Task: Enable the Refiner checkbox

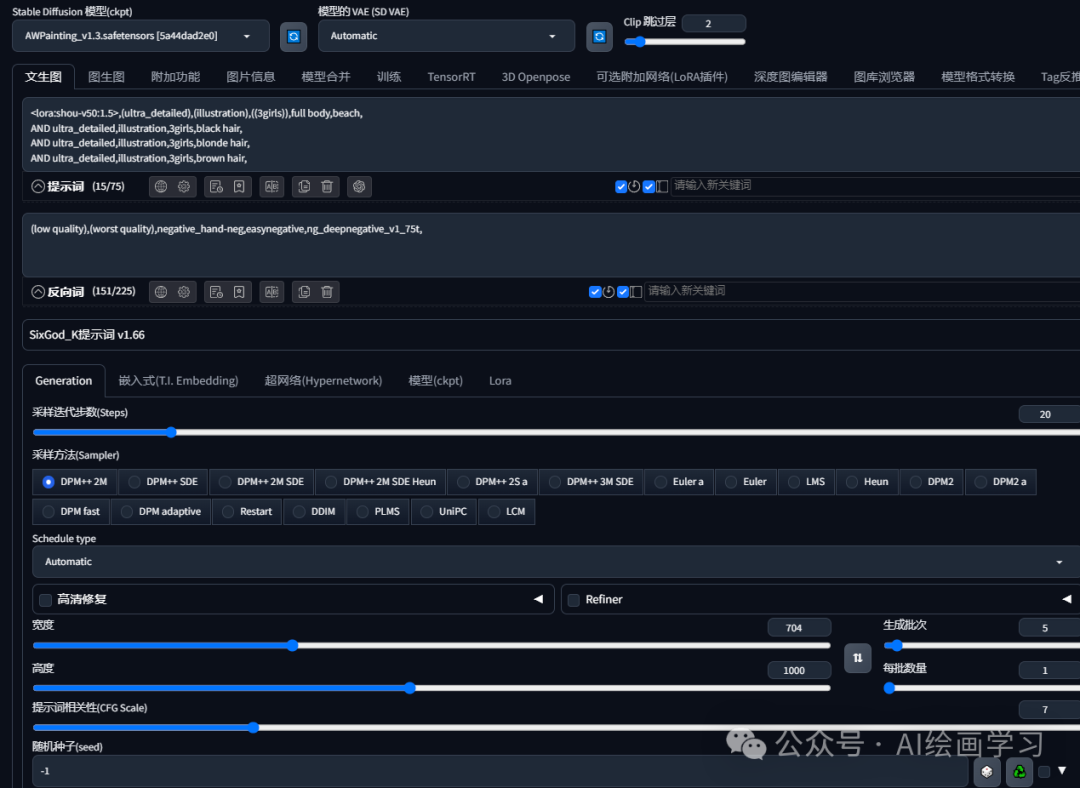Action: pos(573,599)
